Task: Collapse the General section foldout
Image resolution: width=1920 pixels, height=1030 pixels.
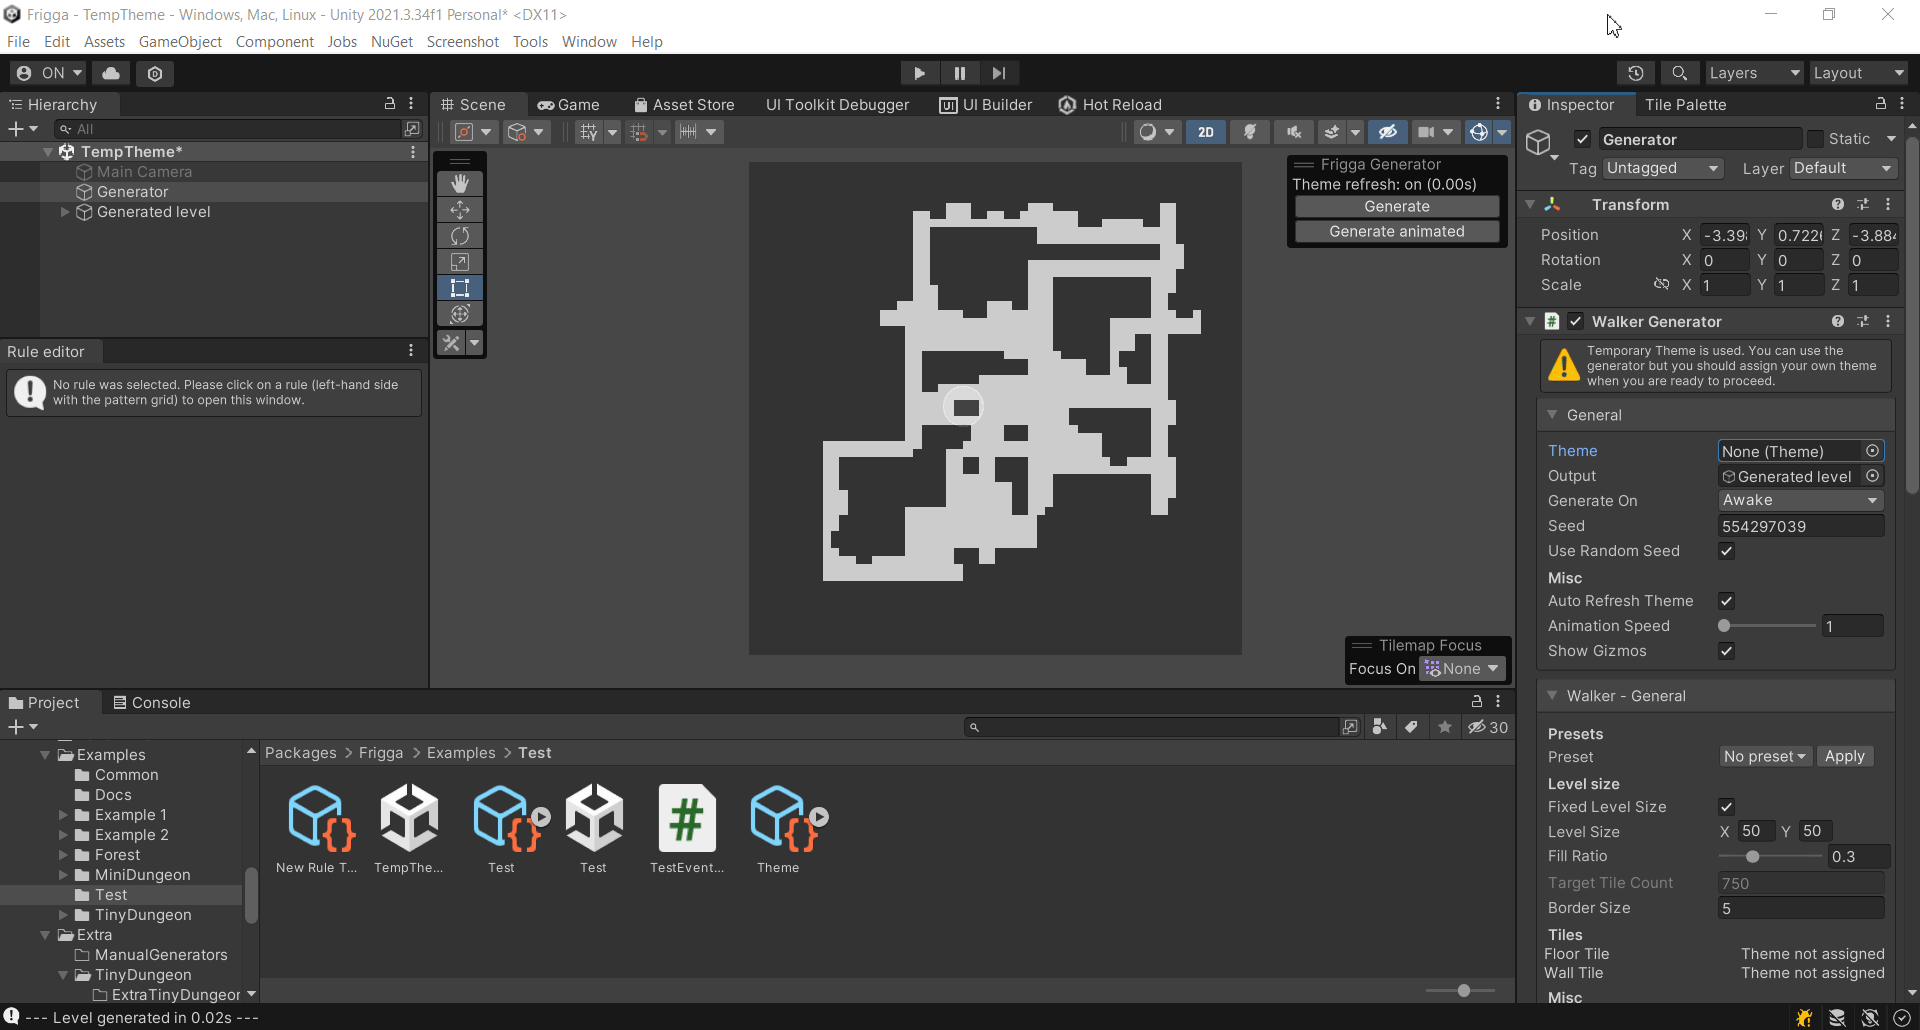Action: tap(1552, 415)
